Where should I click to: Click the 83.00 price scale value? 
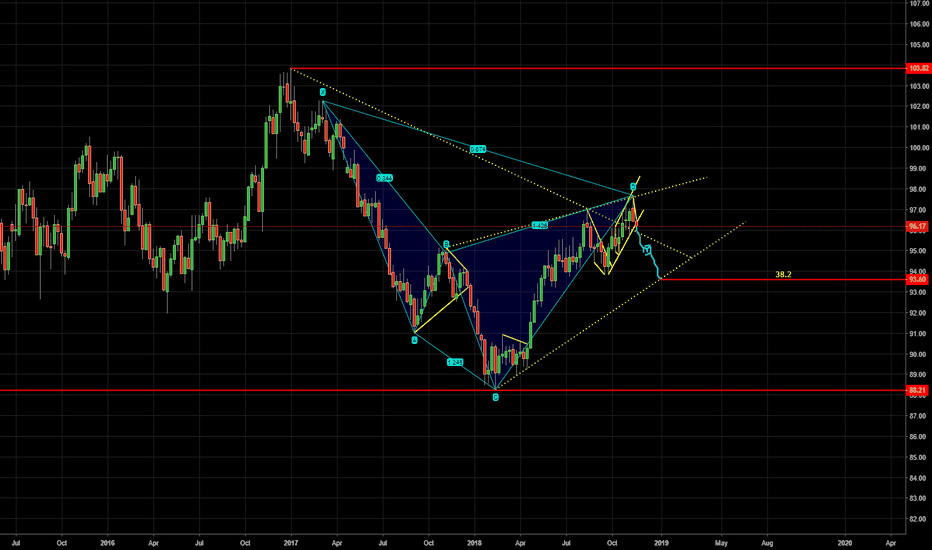[920, 498]
